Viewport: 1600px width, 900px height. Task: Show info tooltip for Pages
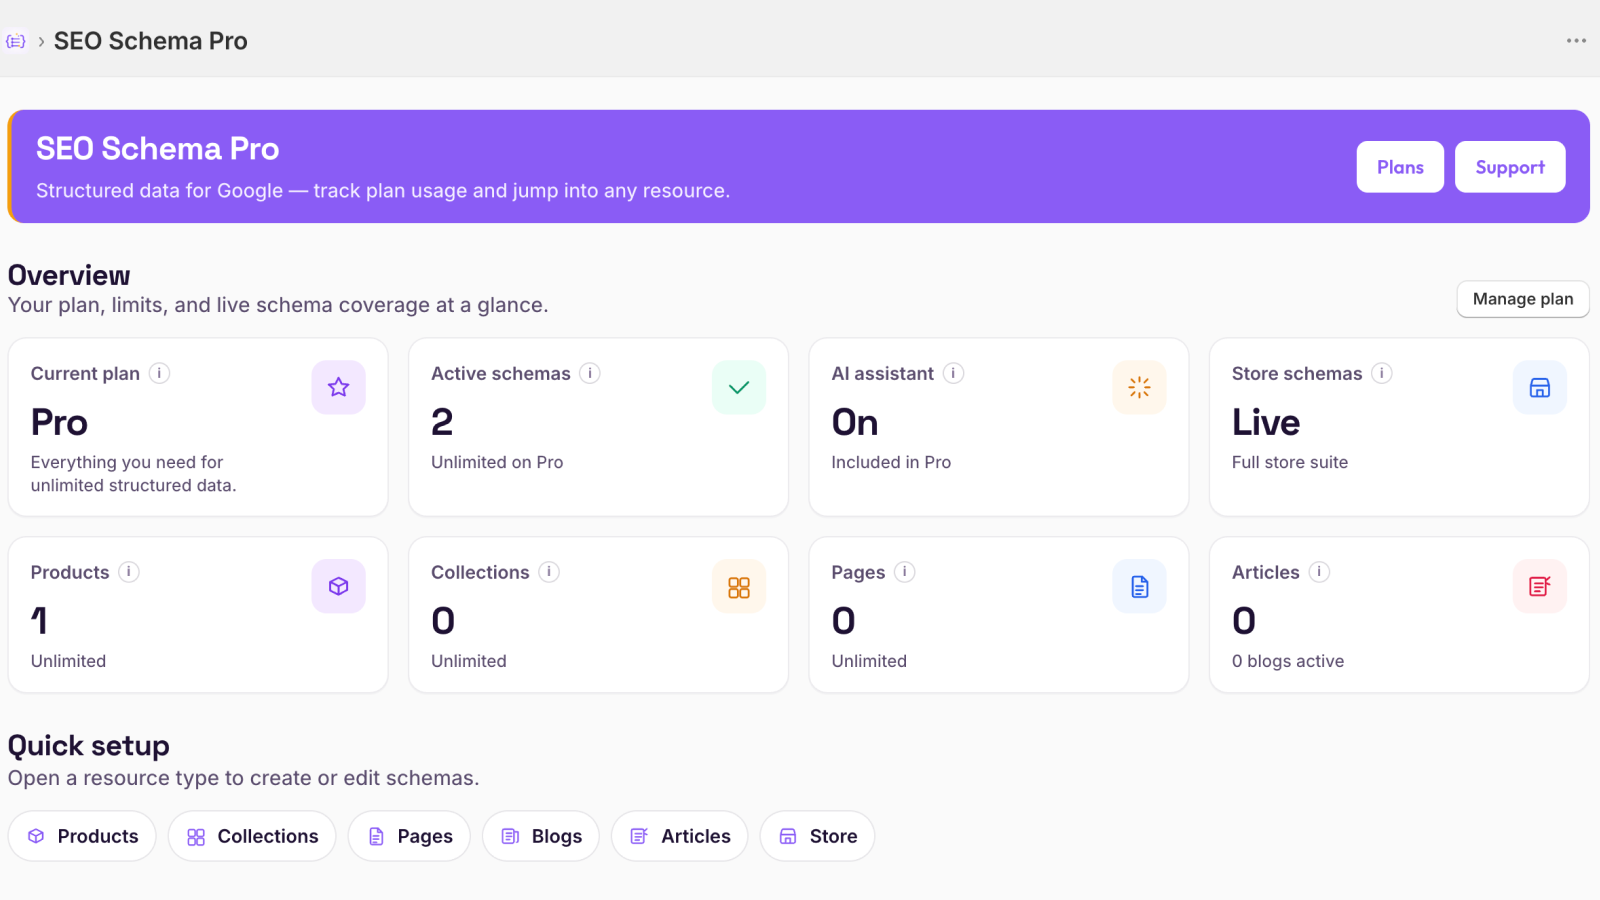click(x=905, y=572)
